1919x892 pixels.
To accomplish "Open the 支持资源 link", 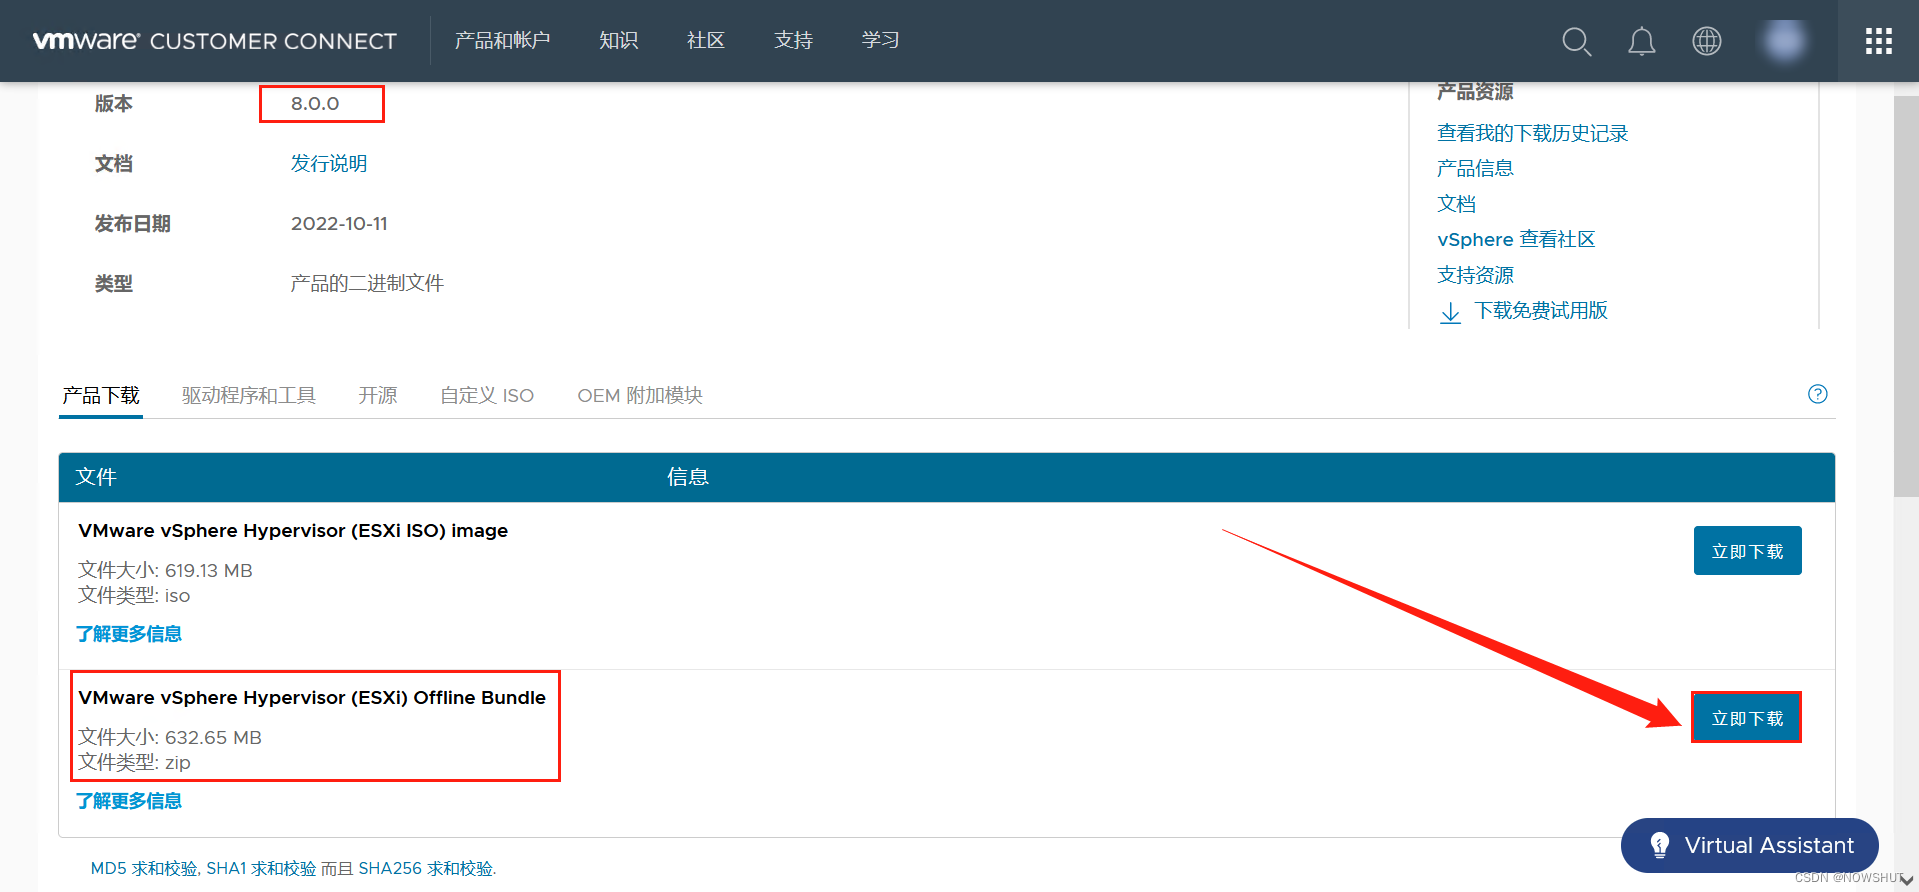I will point(1475,275).
